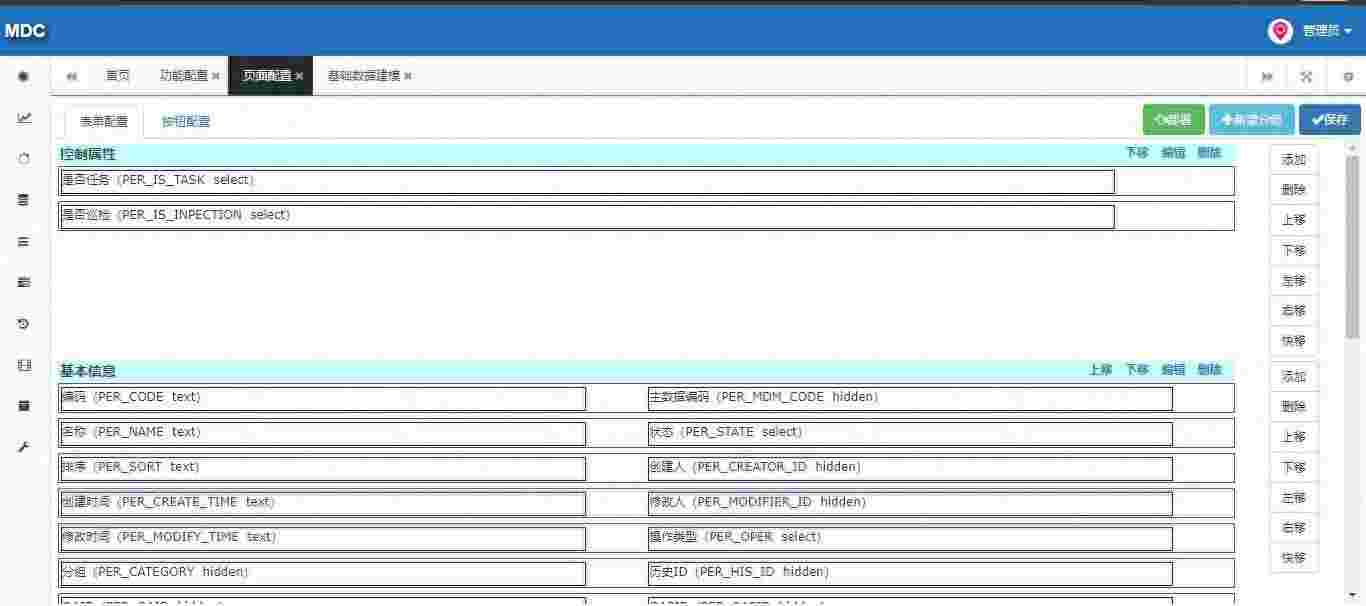Open the sidebar icon just above the history clock
The image size is (1366, 606).
[24, 283]
